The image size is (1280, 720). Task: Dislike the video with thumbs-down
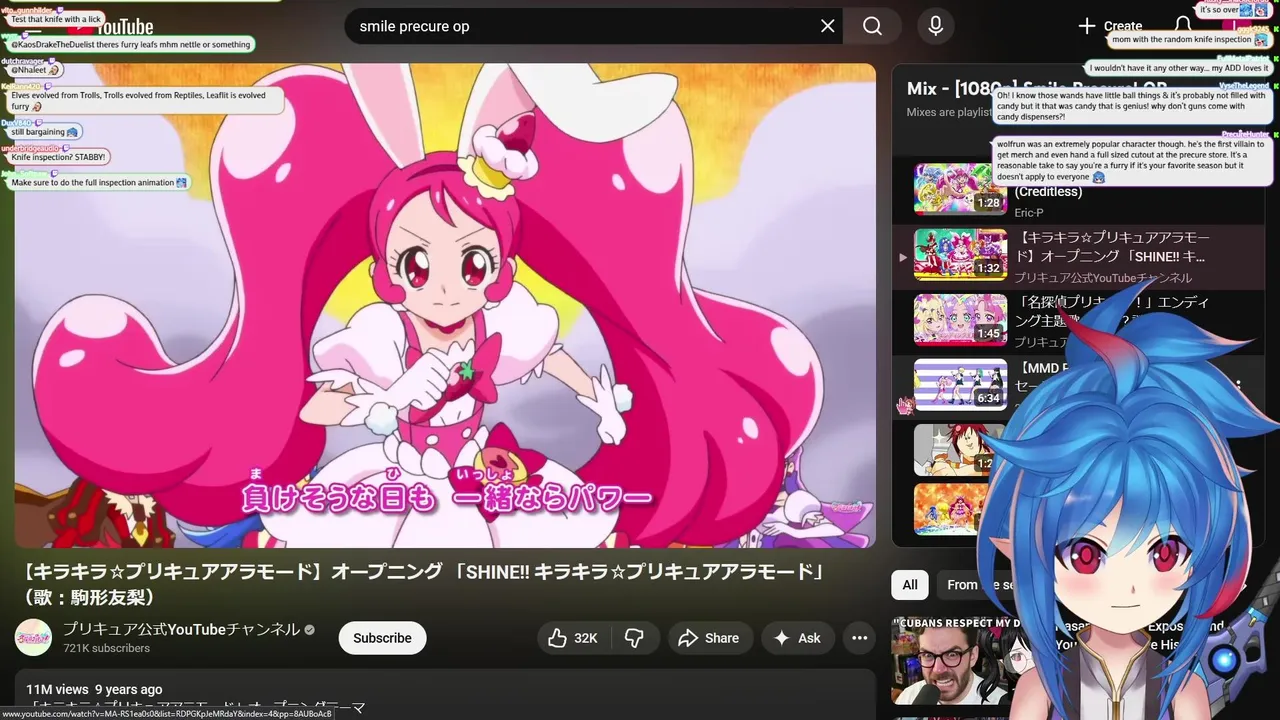(x=634, y=638)
